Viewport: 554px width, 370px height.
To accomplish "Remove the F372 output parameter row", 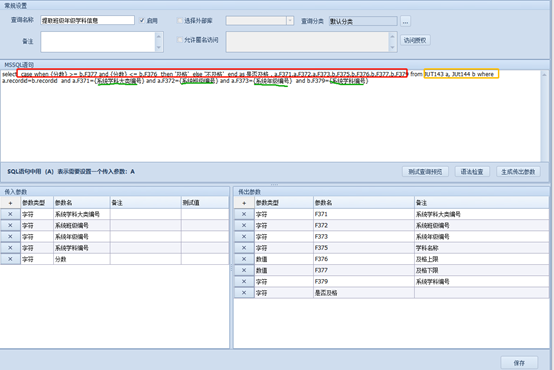I will [x=244, y=225].
